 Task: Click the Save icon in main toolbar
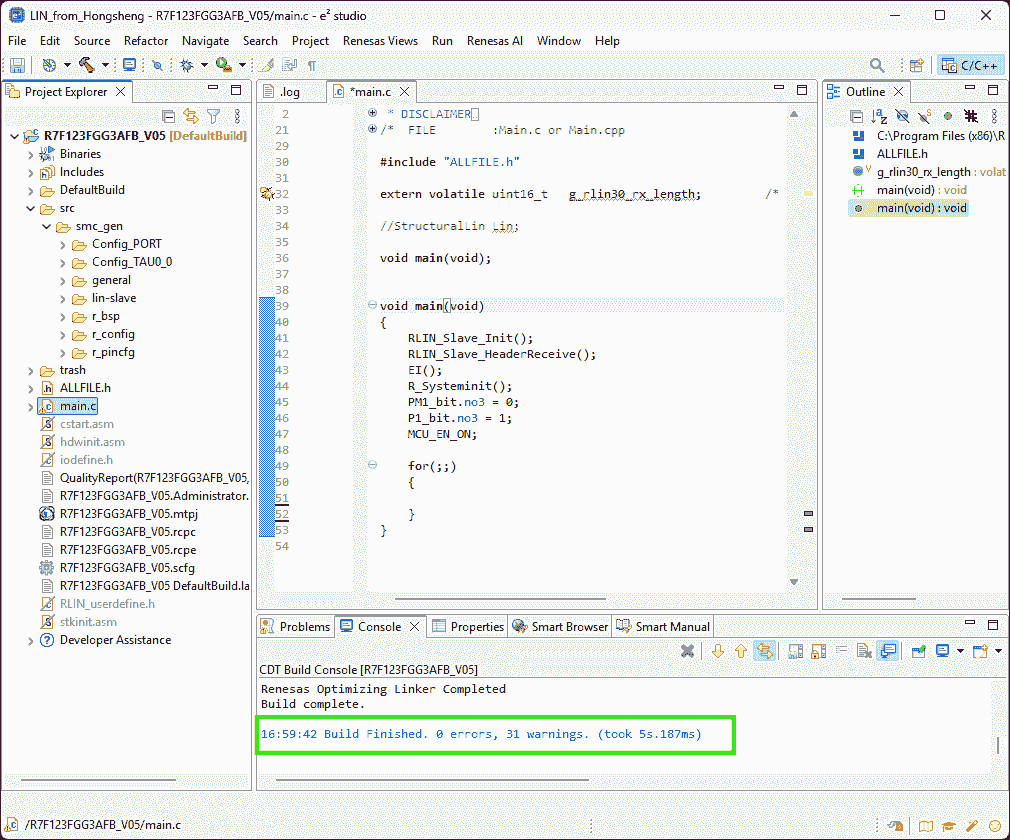point(17,65)
